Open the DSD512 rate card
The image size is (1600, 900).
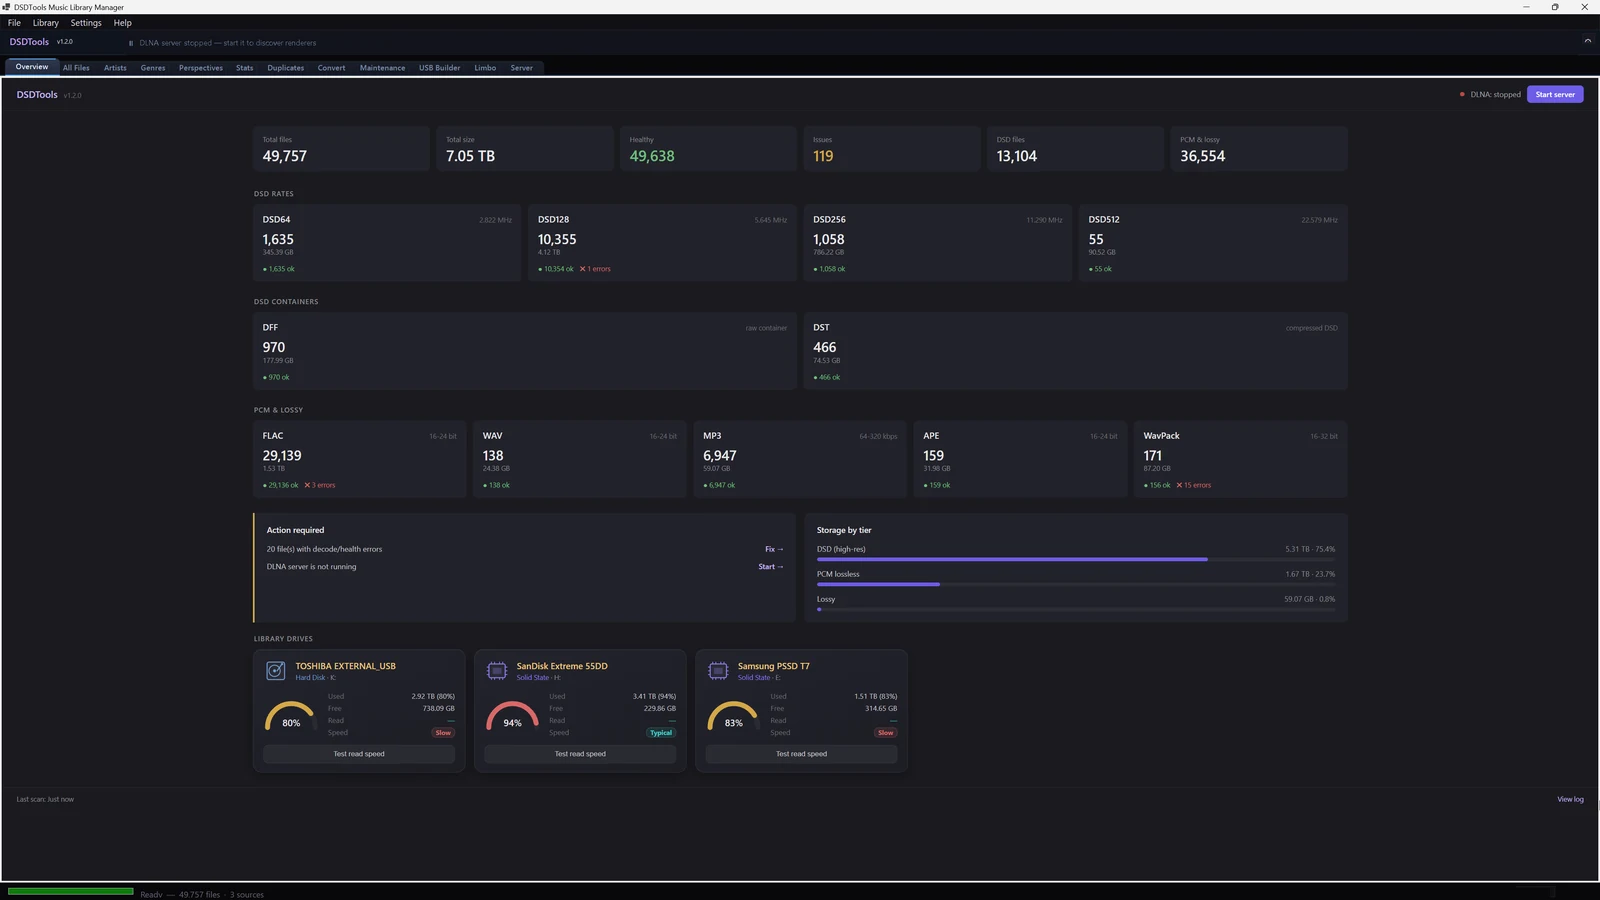coord(1213,243)
